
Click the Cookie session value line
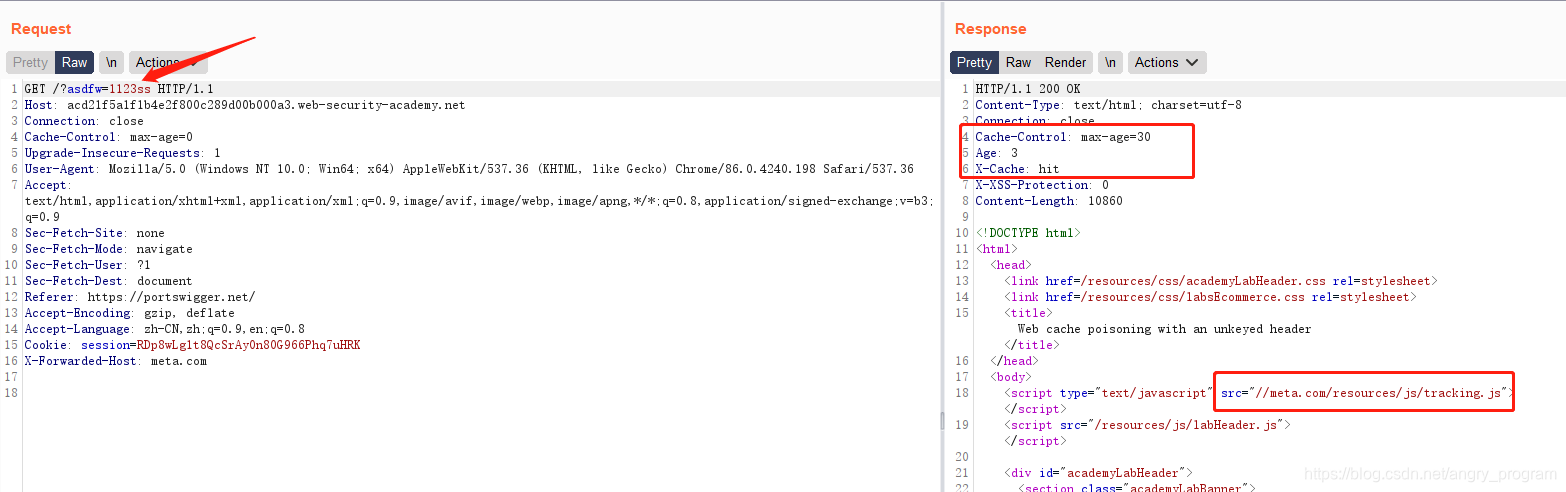(x=193, y=345)
